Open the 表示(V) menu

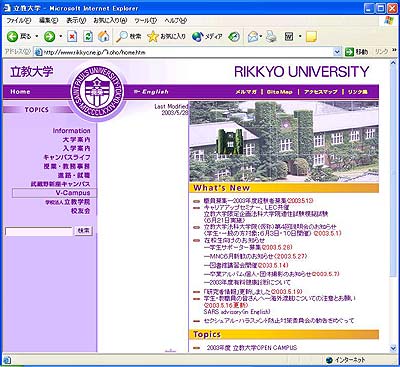pyautogui.click(x=76, y=21)
